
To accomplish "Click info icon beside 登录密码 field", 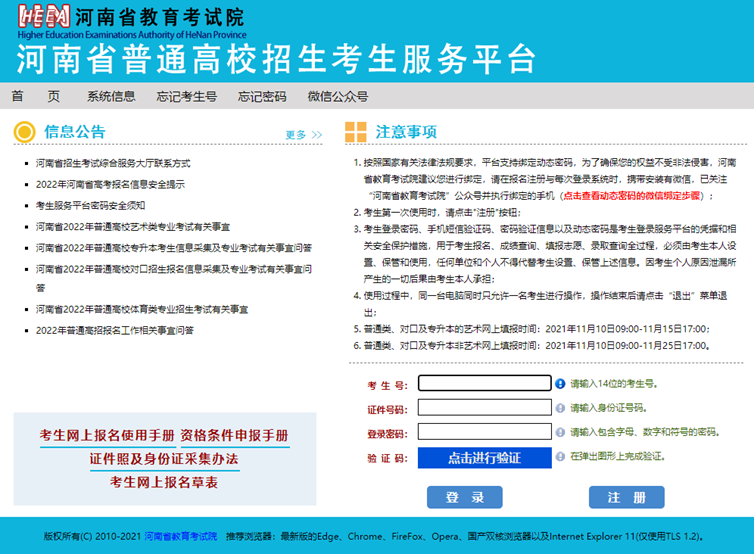I will click(560, 432).
